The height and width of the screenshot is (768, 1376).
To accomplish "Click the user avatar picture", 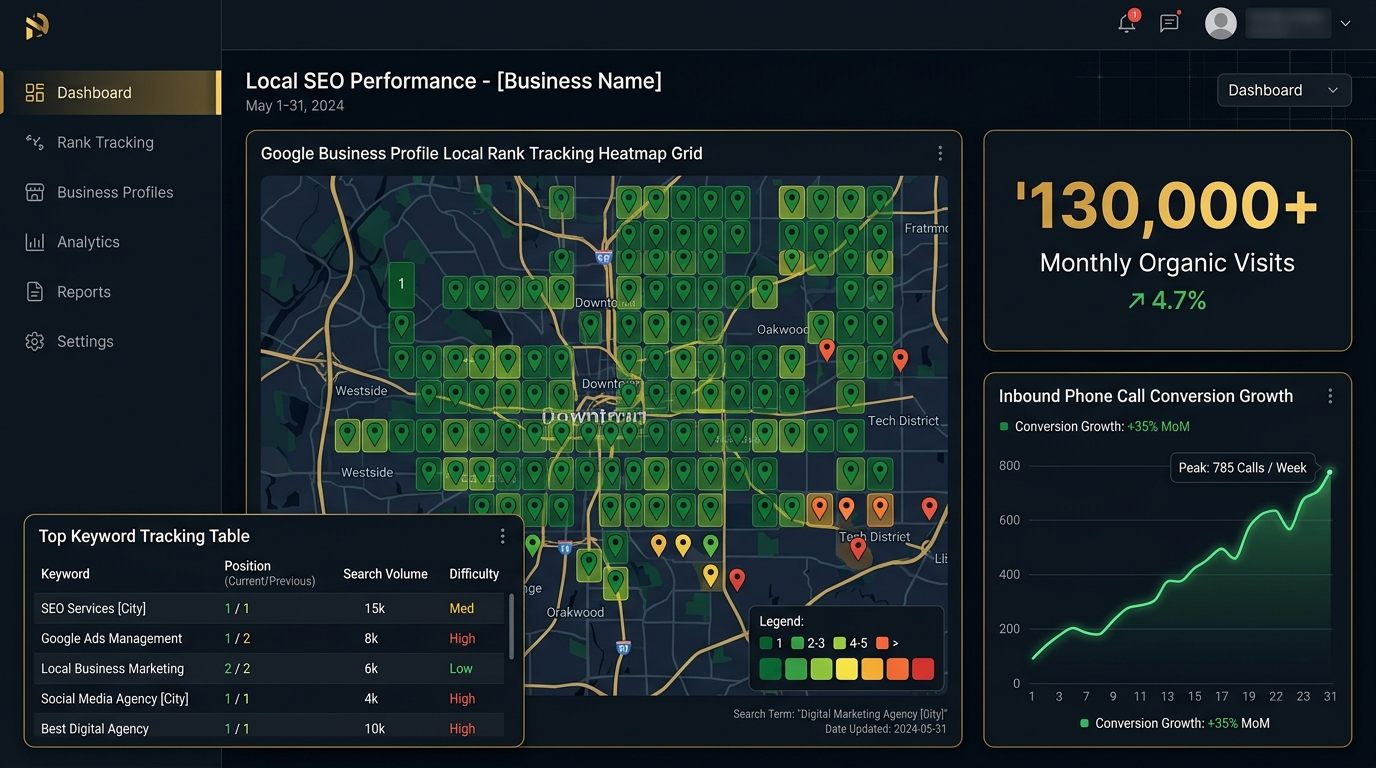I will point(1221,23).
